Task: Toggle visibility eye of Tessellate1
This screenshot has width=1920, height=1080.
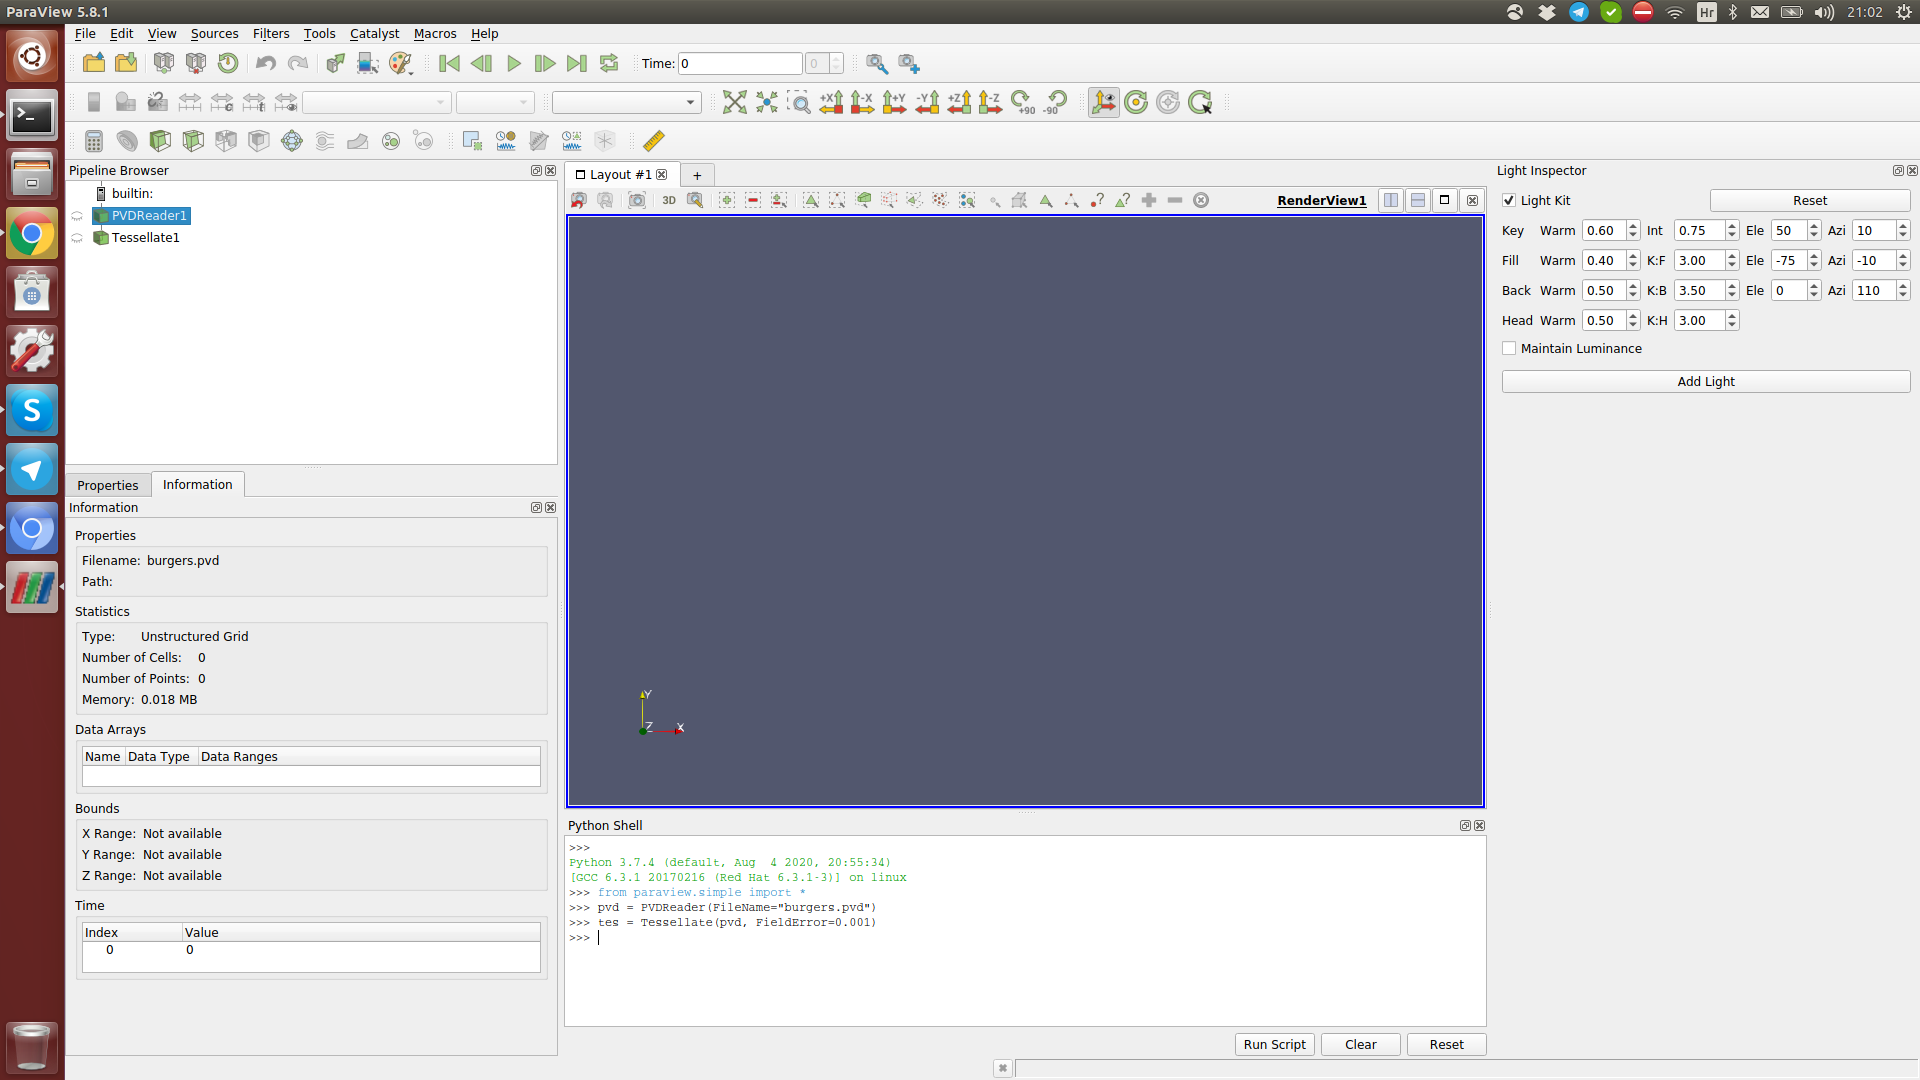Action: click(x=77, y=238)
